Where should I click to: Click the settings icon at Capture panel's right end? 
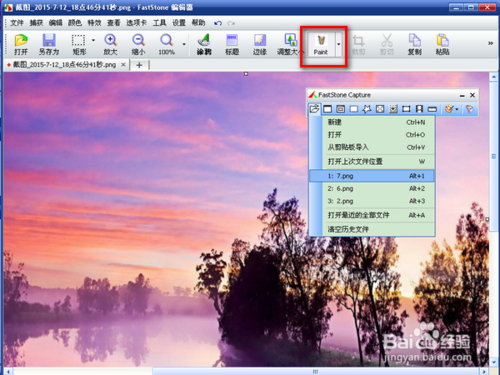[x=470, y=109]
